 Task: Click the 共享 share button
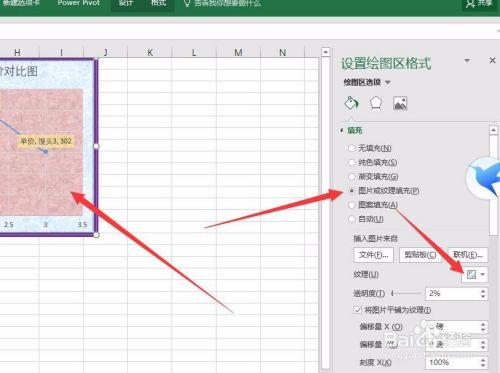pos(479,3)
